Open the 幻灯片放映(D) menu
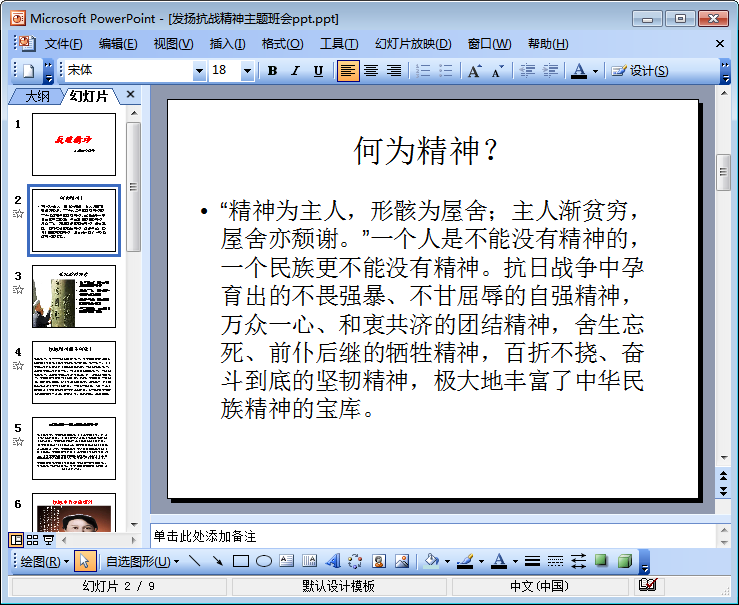739x605 pixels. [x=413, y=44]
